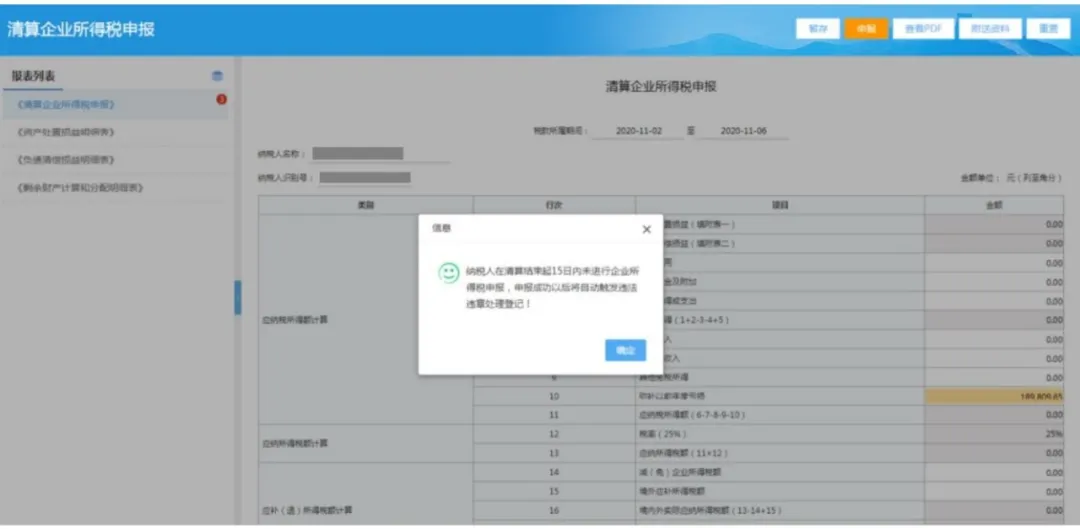Click the database icon beside 报表列表
The image size is (1080, 529).
click(x=217, y=76)
